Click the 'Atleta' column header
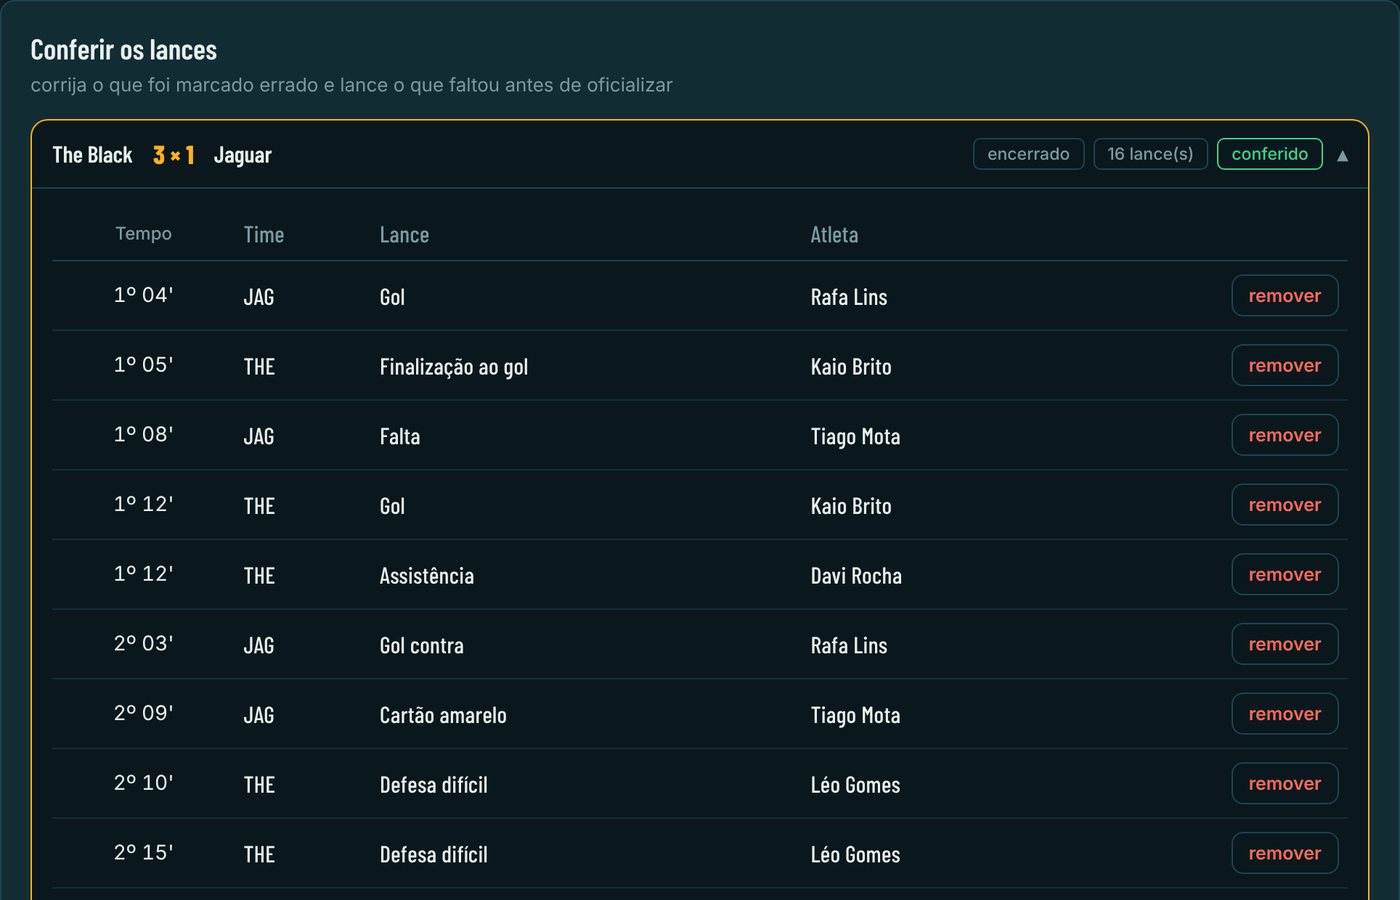 834,235
